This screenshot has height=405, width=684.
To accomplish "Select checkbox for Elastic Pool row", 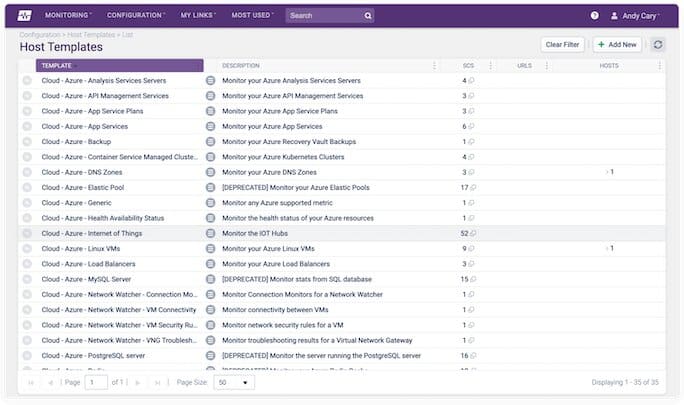I will [x=27, y=187].
